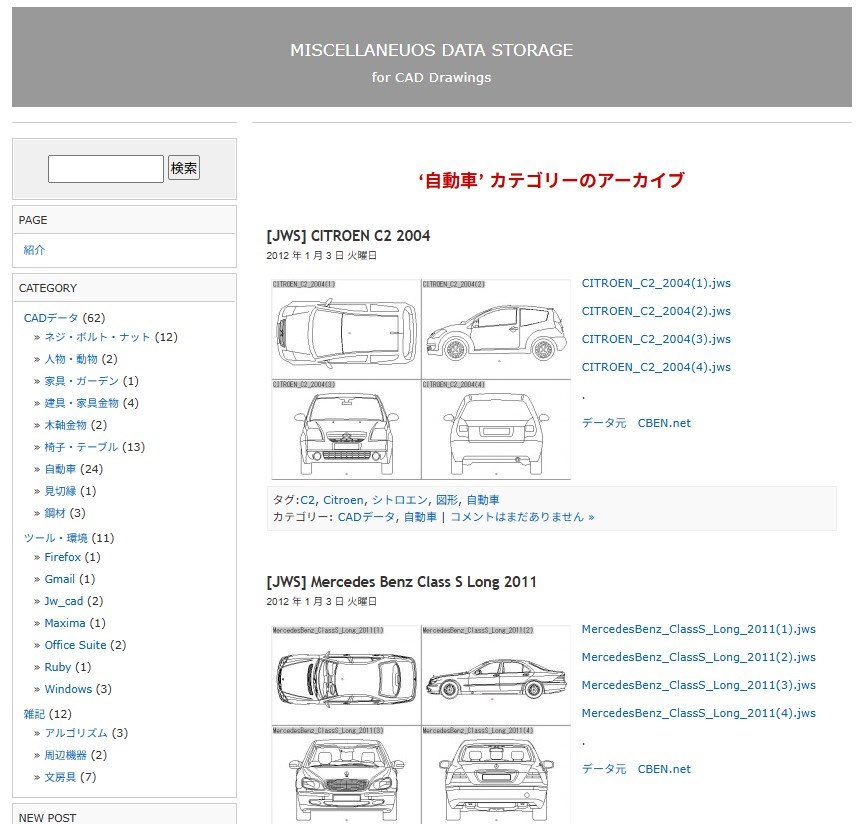This screenshot has height=824, width=860.
Task: Click the CATEGORY sidebar heading
Action: pyautogui.click(x=48, y=288)
